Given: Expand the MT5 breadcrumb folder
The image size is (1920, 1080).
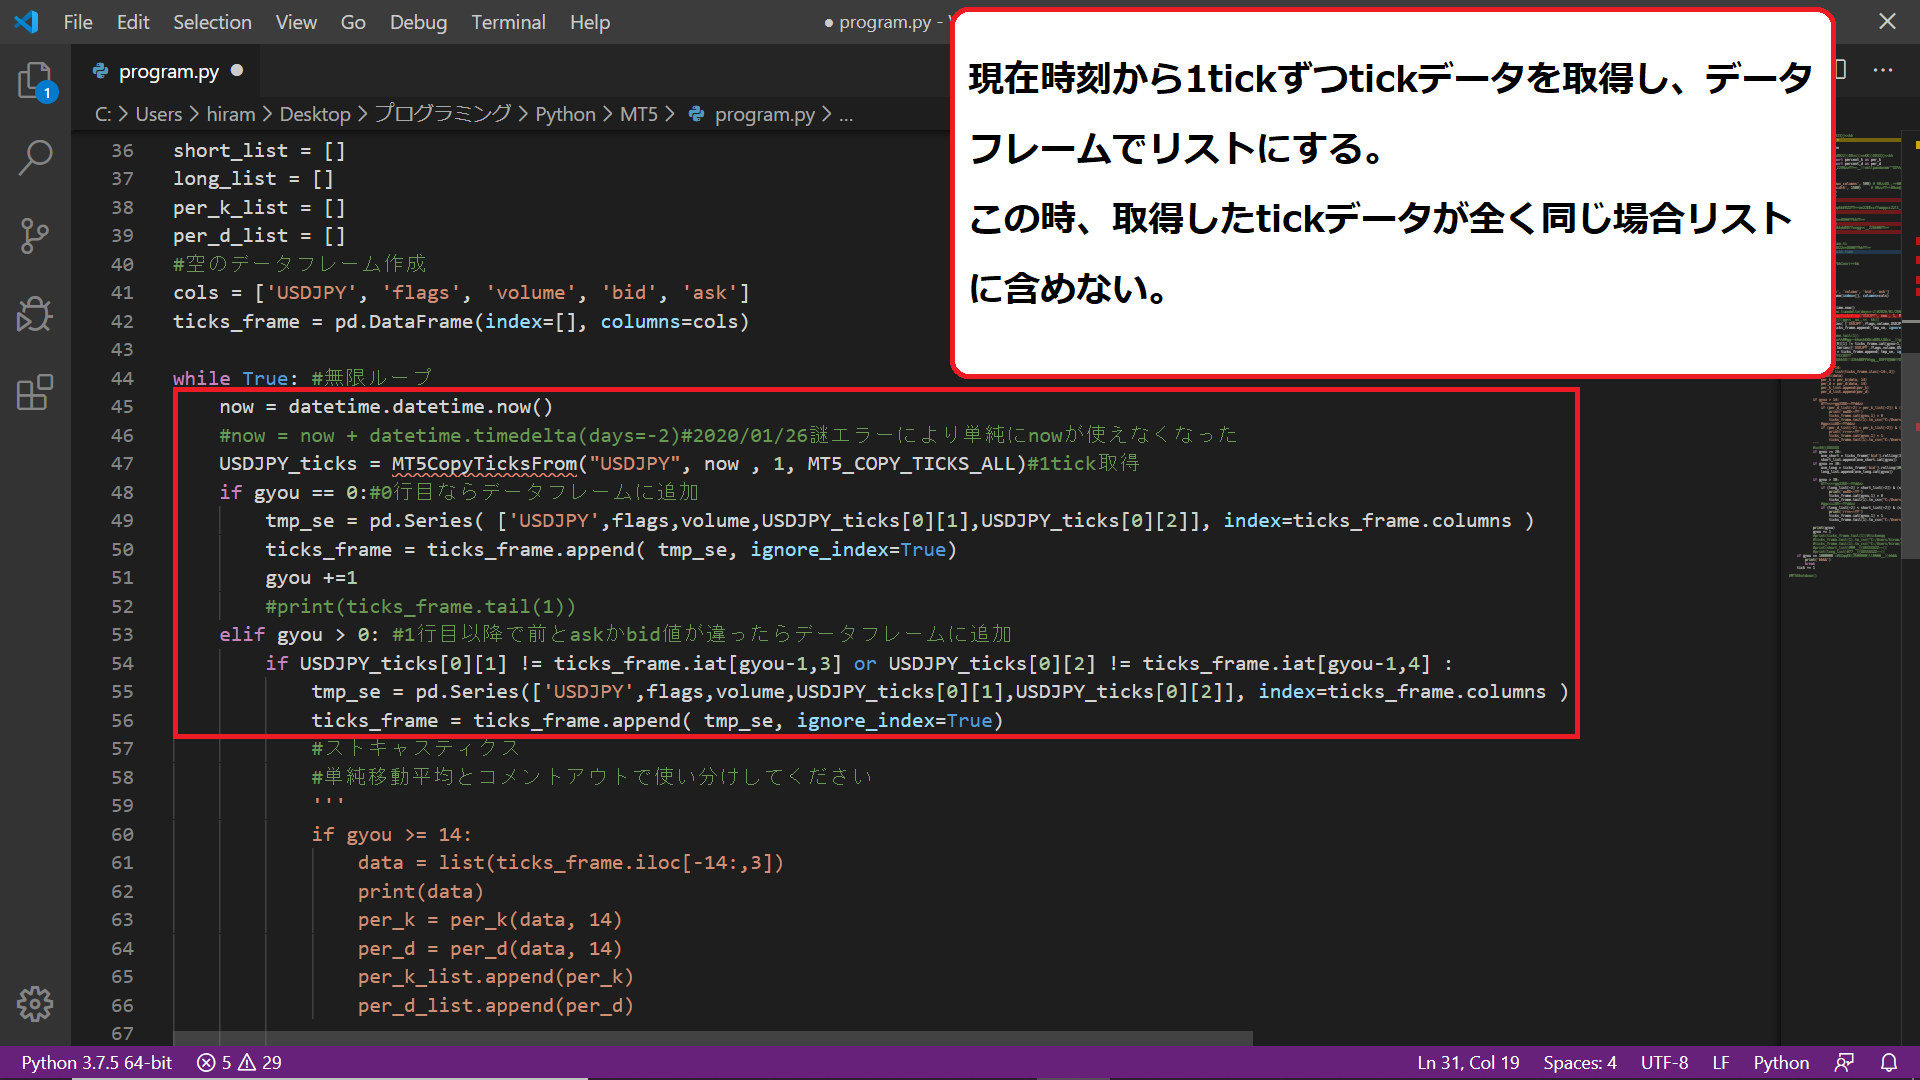Looking at the screenshot, I should click(x=638, y=114).
